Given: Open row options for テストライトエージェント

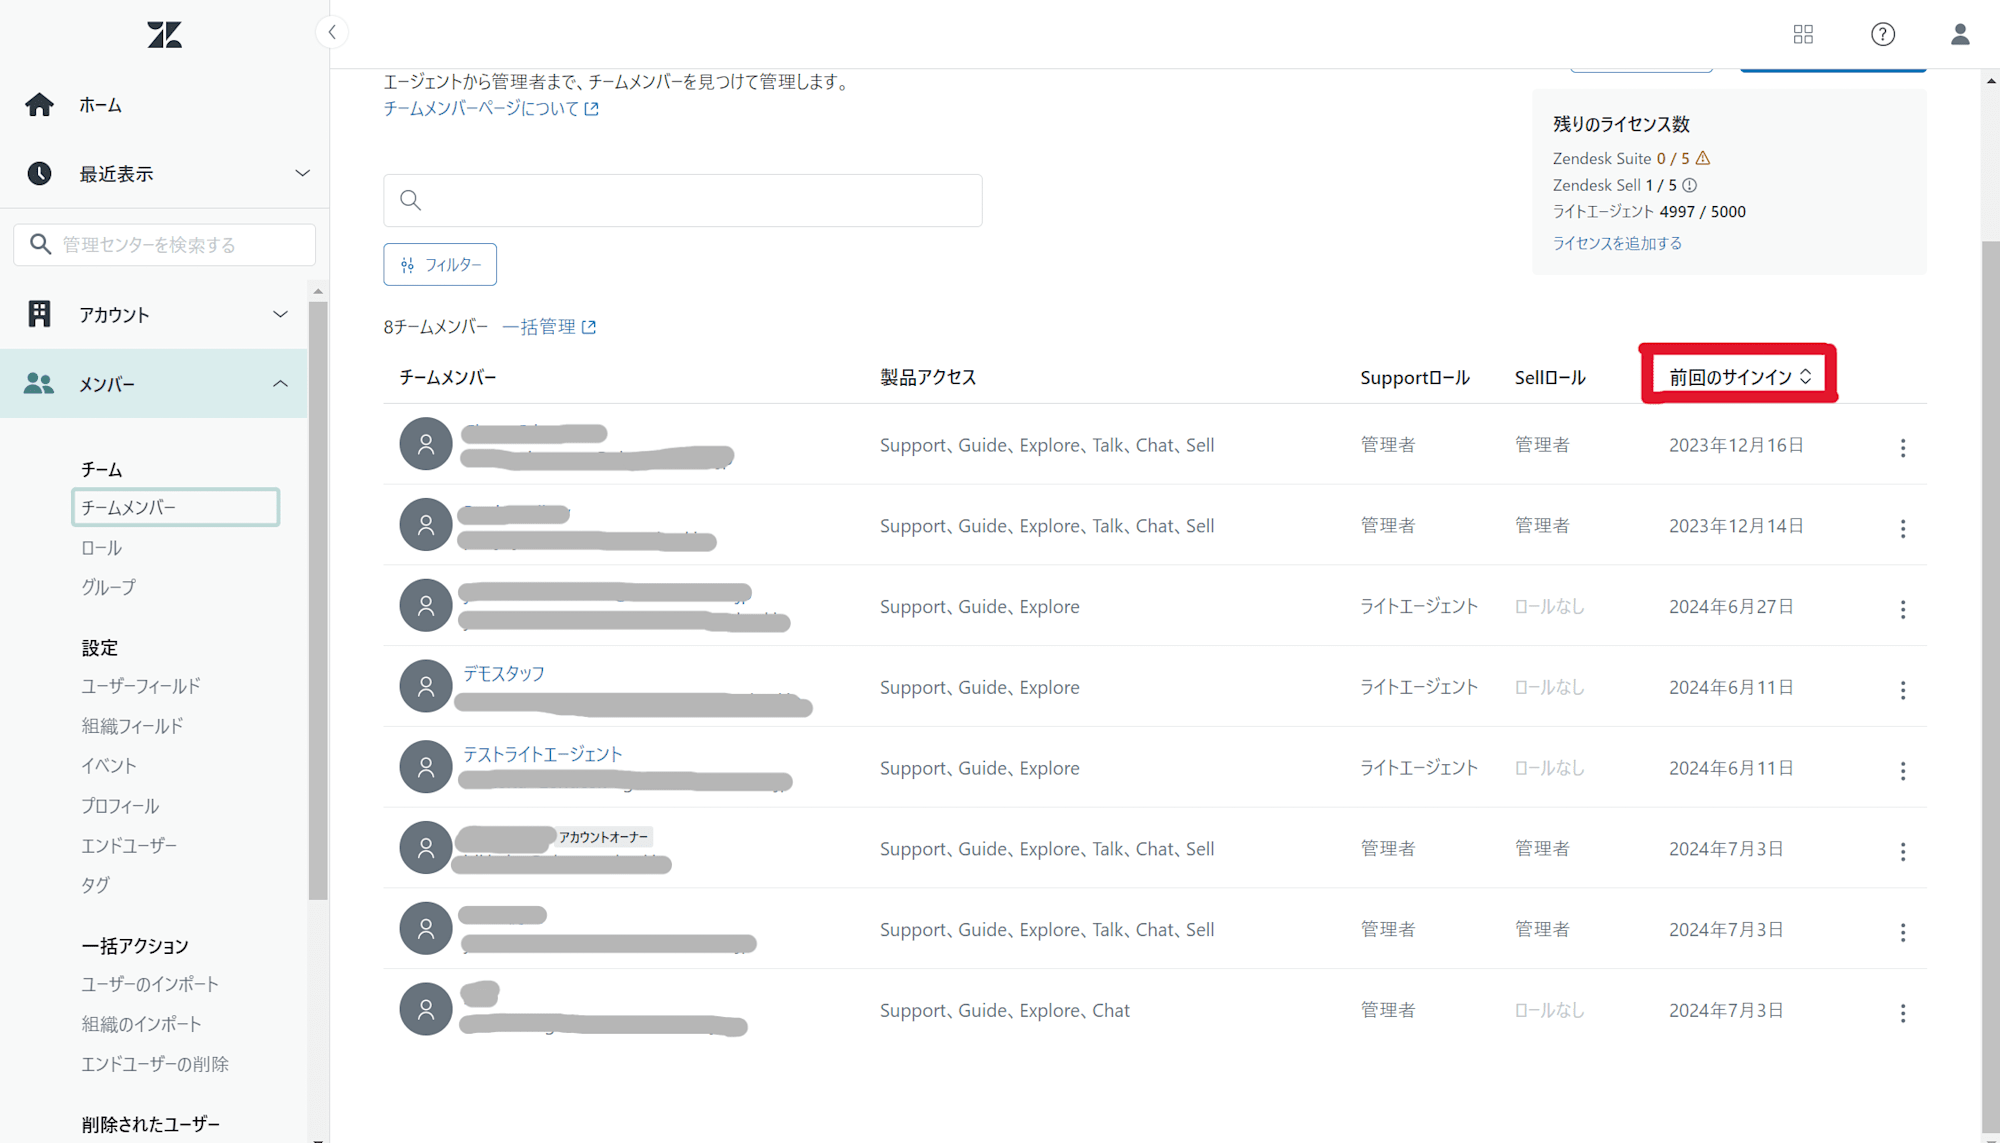Looking at the screenshot, I should pyautogui.click(x=1903, y=771).
